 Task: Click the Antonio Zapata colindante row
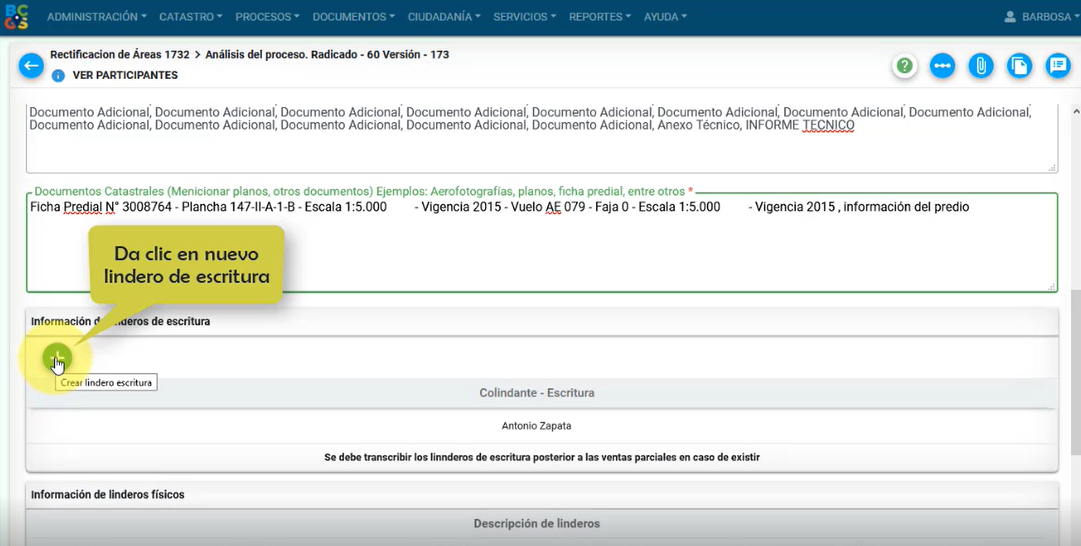coord(536,426)
